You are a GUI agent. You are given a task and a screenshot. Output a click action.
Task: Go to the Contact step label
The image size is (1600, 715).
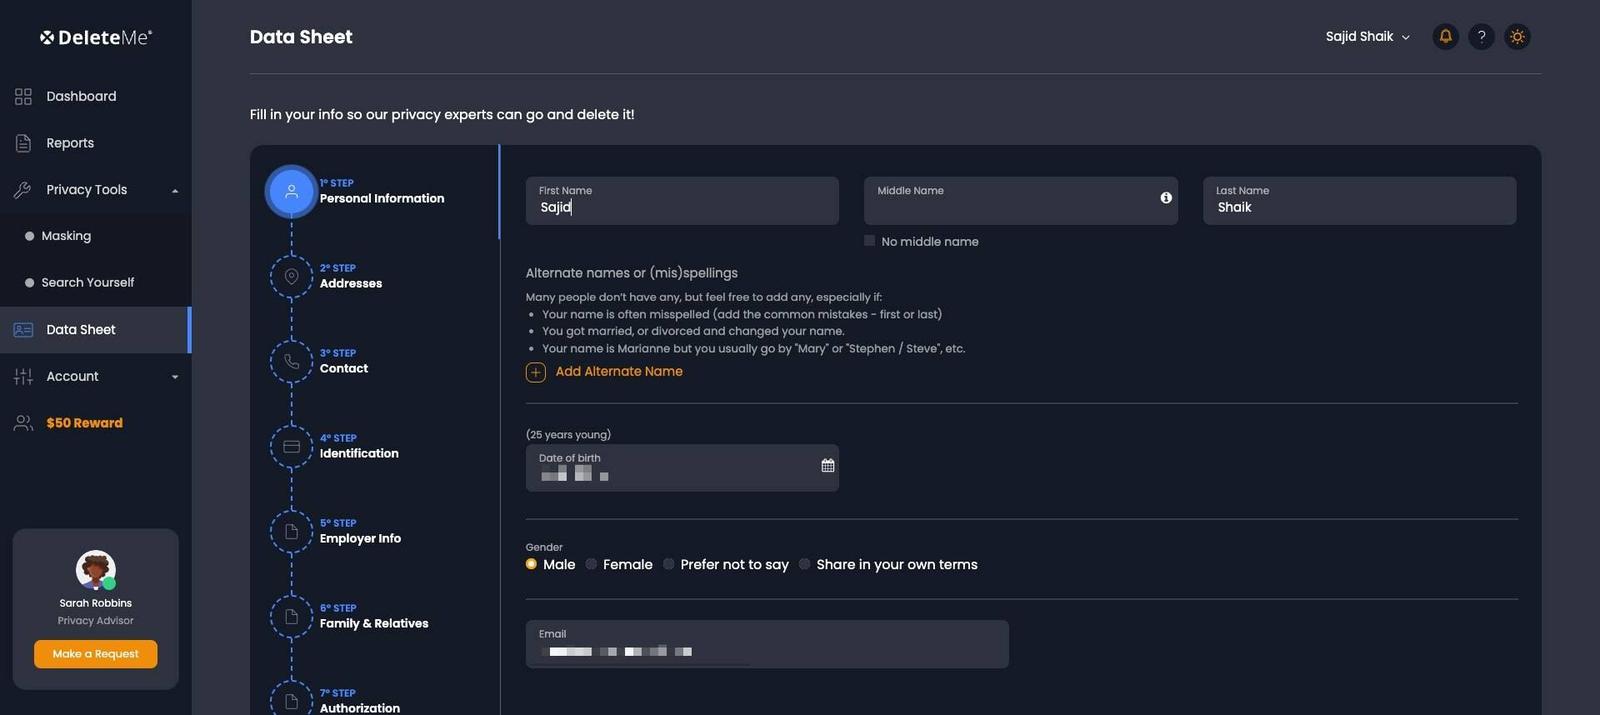tap(344, 369)
